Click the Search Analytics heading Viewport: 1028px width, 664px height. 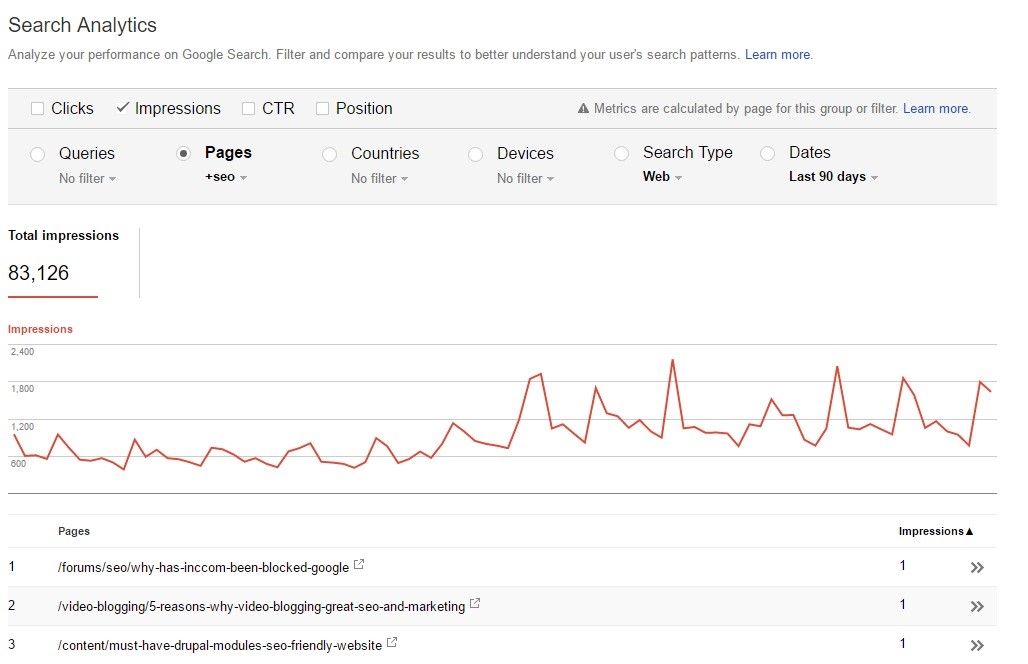(82, 25)
